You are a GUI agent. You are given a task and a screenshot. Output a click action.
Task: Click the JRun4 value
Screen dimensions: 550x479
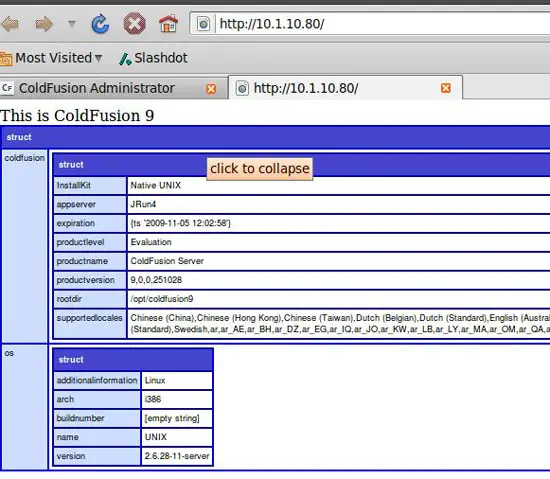tap(143, 204)
